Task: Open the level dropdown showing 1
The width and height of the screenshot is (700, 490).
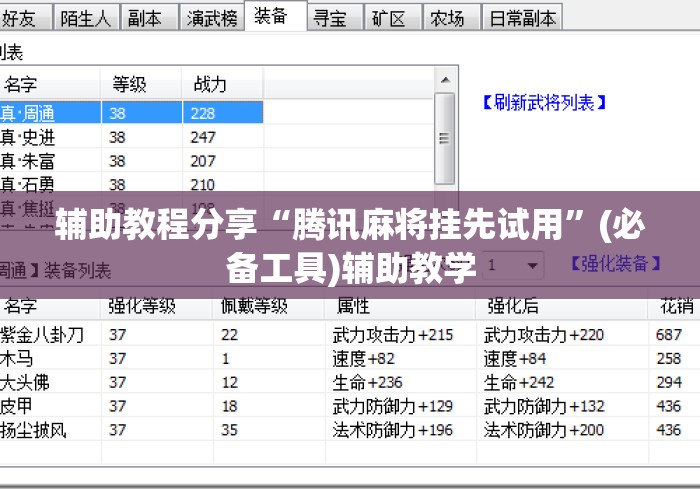Action: click(514, 266)
